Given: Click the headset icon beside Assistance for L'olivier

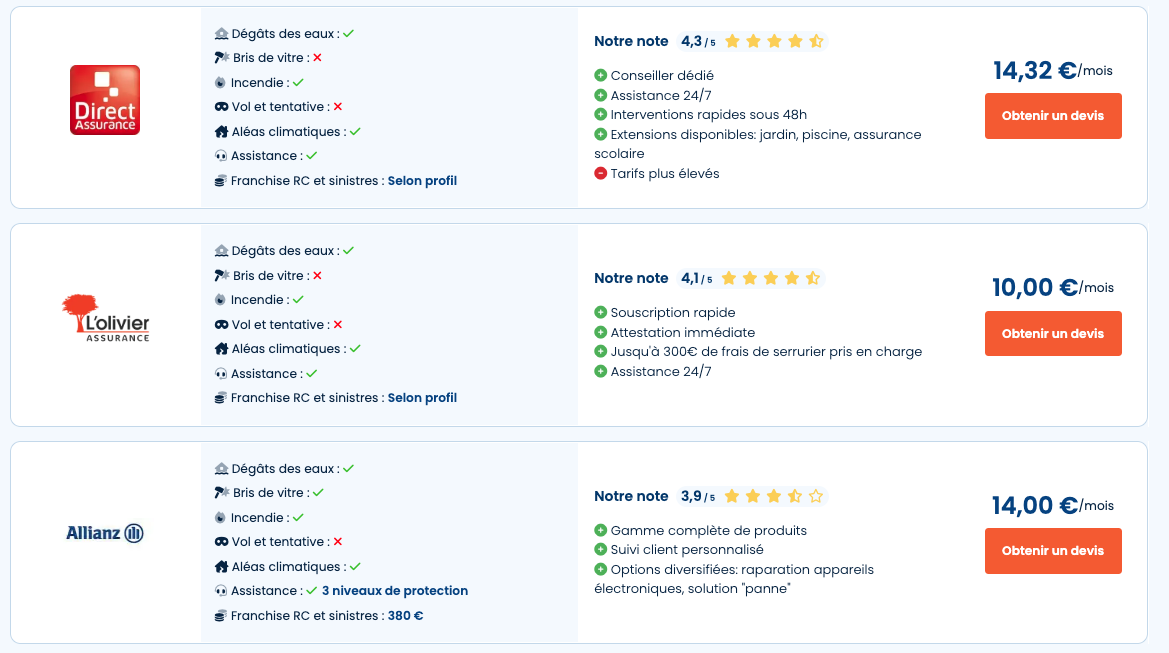Looking at the screenshot, I should 221,373.
